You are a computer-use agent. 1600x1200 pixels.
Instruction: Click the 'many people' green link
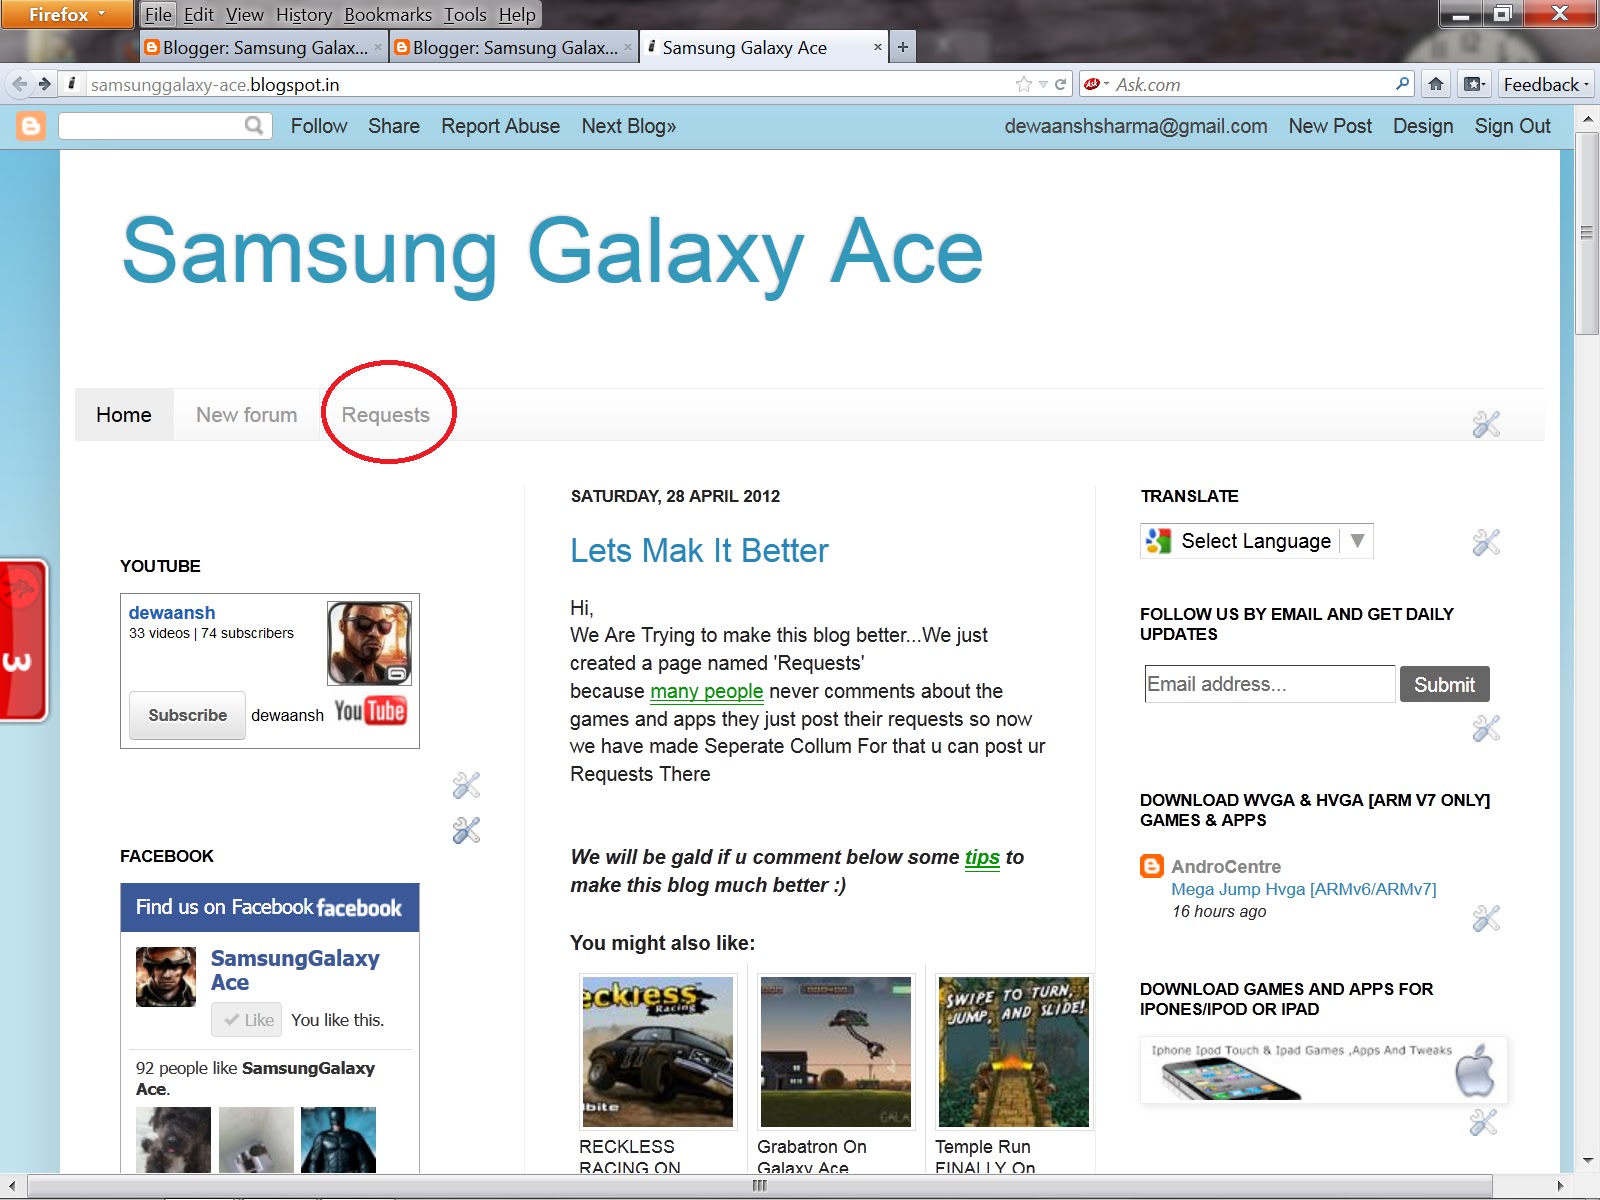pyautogui.click(x=707, y=691)
